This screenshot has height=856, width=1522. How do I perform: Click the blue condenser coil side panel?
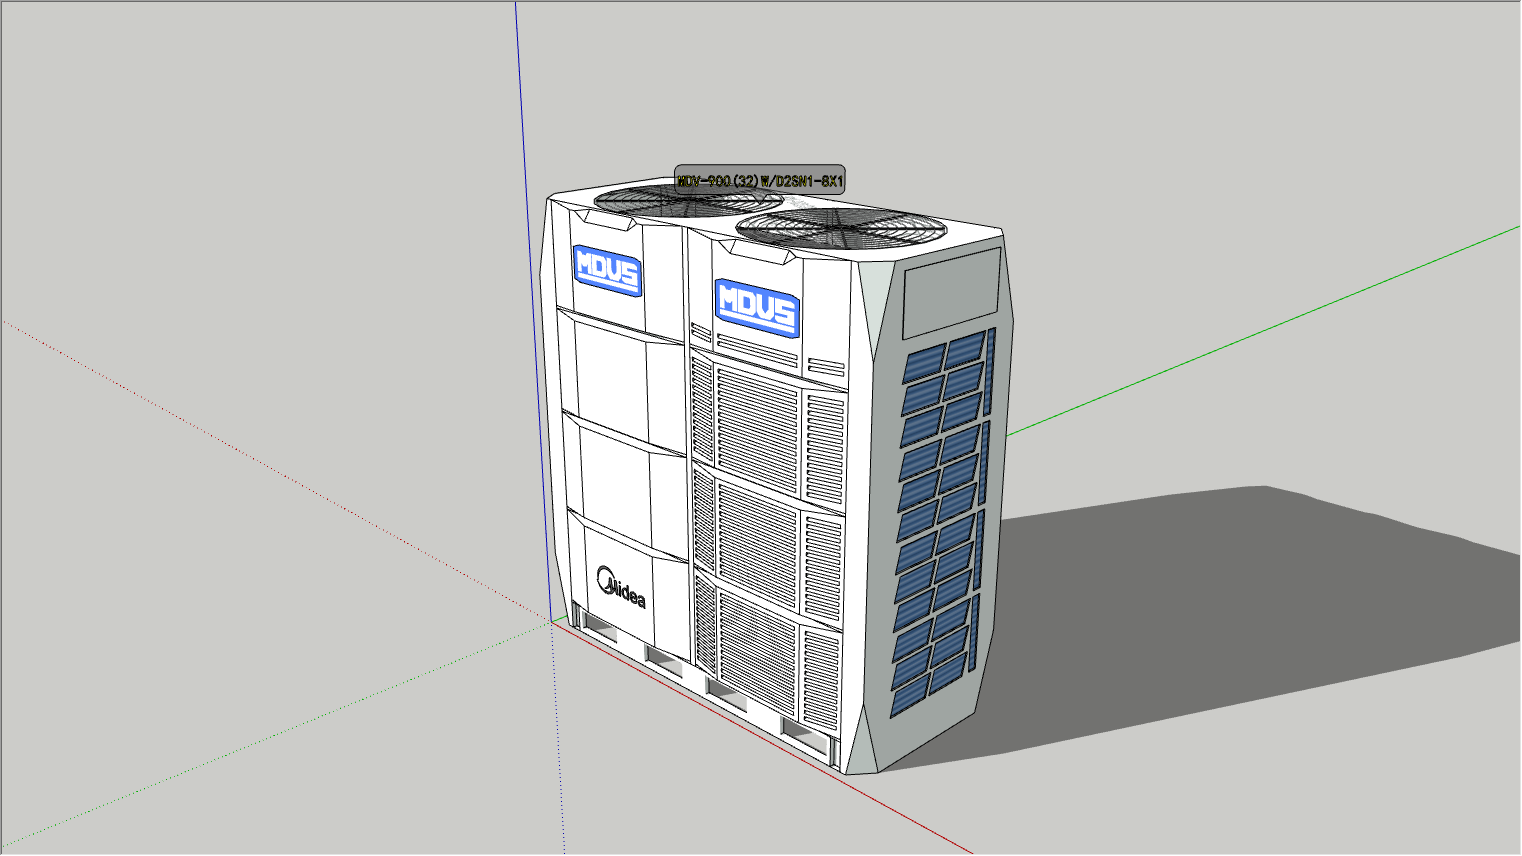coord(943,523)
